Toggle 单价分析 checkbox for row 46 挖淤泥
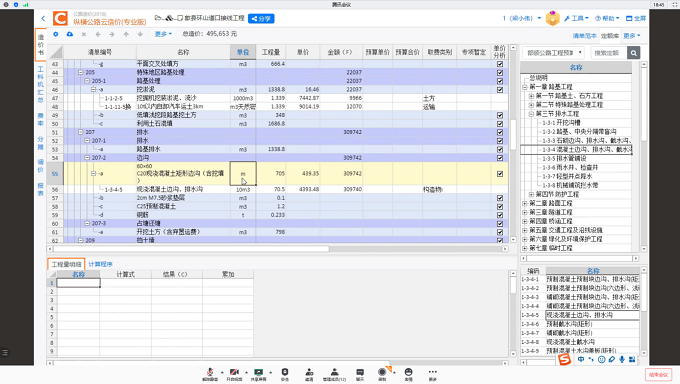Viewport: 680px width, 384px height. pos(500,89)
